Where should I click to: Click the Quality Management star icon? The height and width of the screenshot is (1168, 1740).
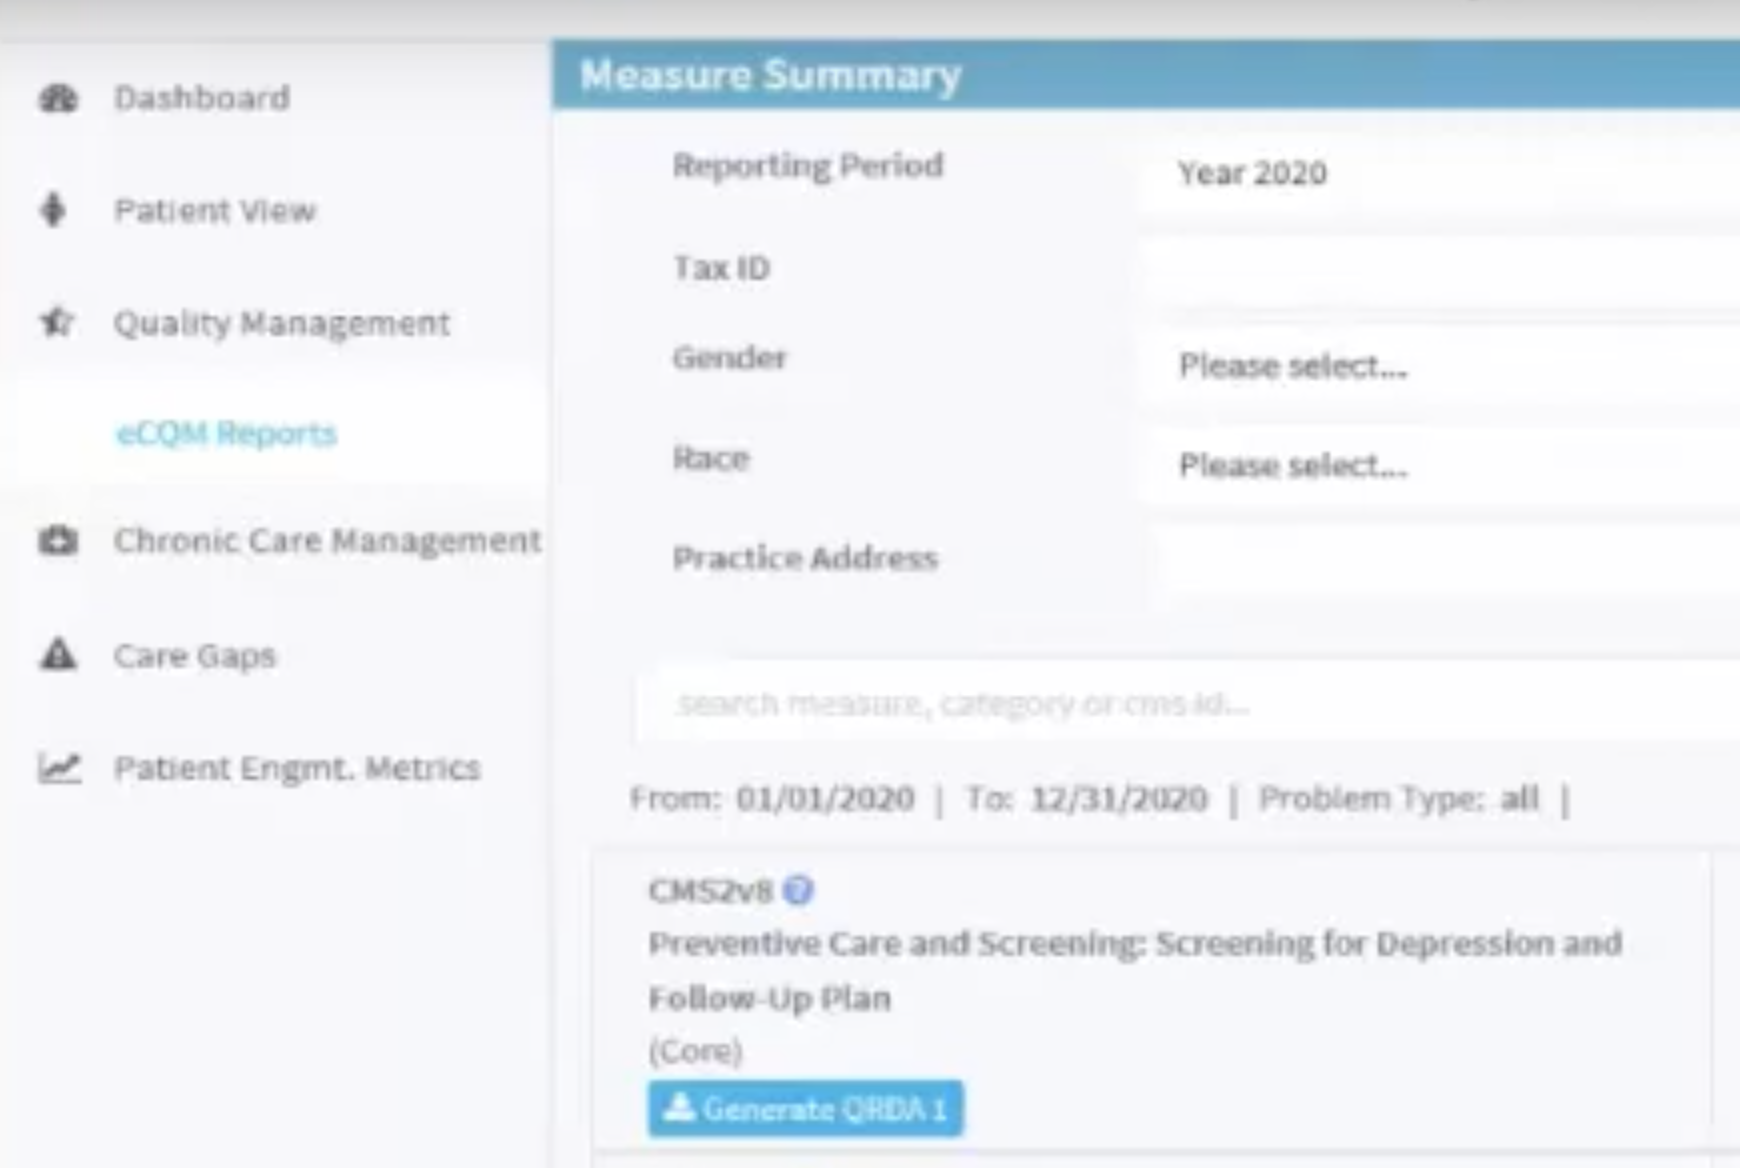(x=57, y=322)
